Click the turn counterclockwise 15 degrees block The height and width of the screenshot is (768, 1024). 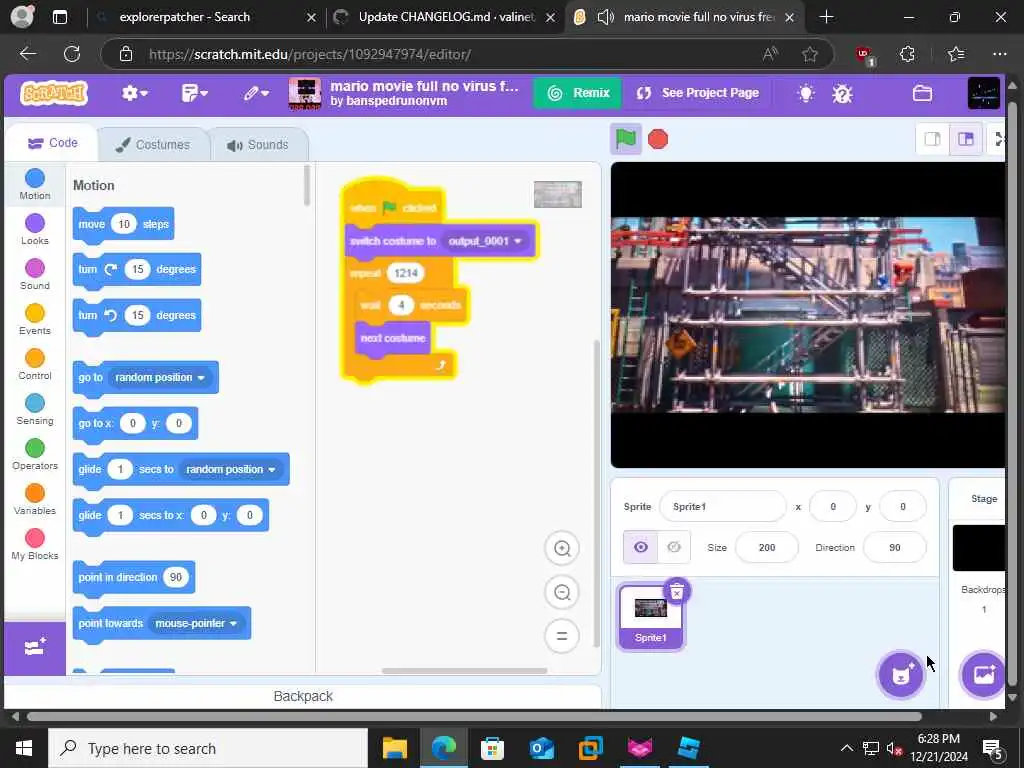(x=136, y=315)
